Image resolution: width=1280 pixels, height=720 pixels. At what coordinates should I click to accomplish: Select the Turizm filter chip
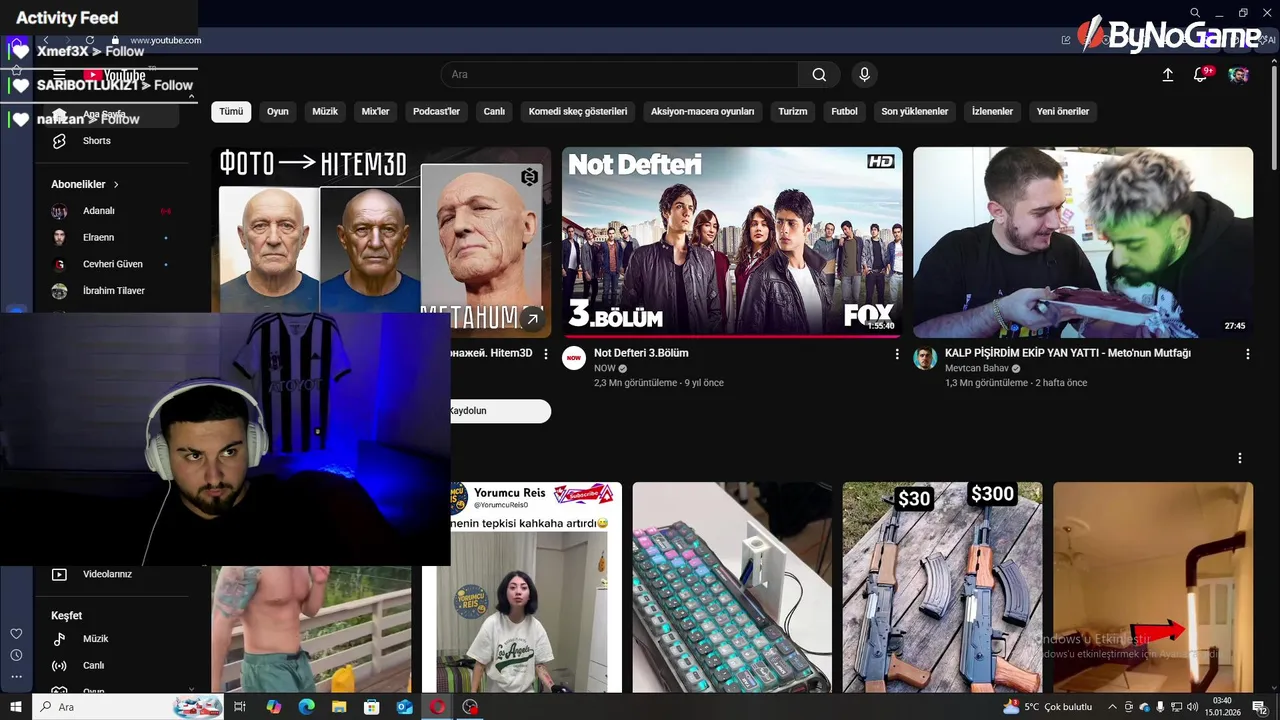click(793, 112)
